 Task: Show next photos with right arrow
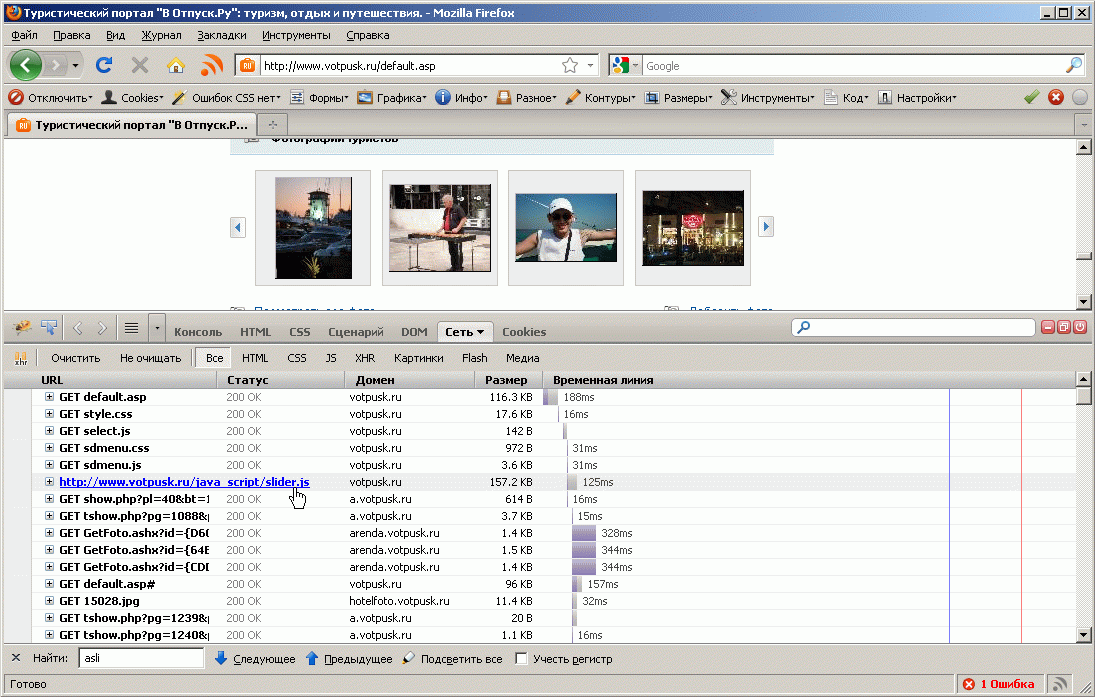pyautogui.click(x=766, y=226)
